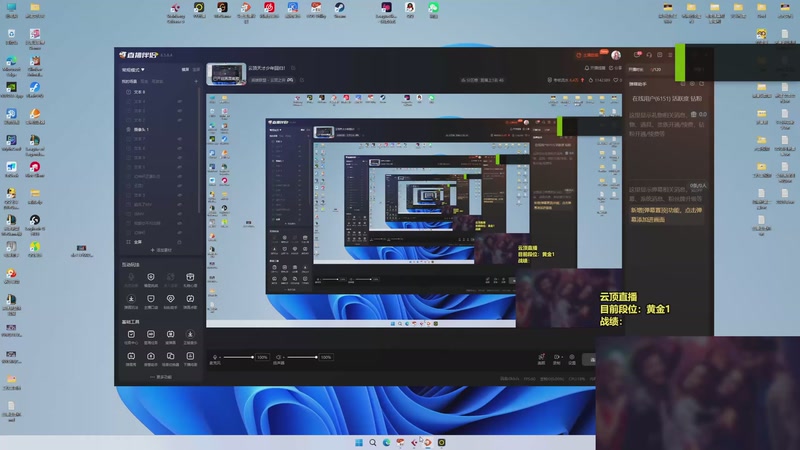
Task: Open the 常规模式 mode dropdown
Action: point(133,69)
